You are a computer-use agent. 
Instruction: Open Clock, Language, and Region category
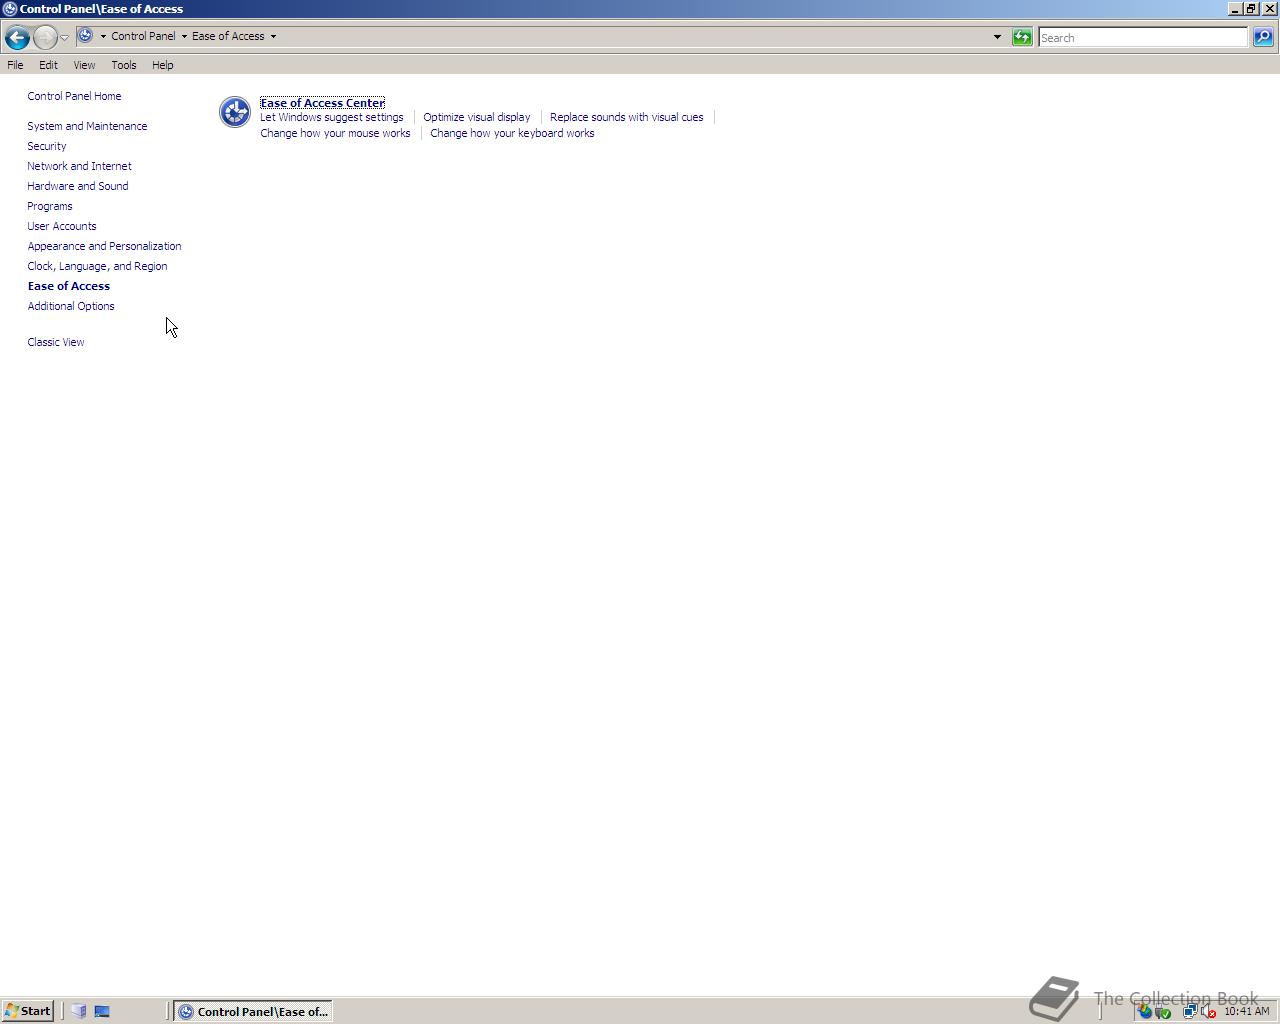tap(97, 266)
